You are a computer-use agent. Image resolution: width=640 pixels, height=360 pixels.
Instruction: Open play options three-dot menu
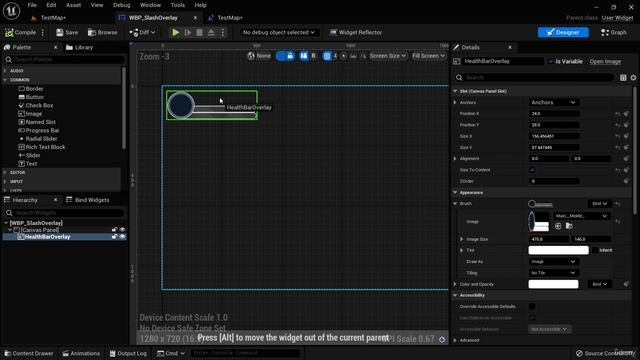coord(223,32)
